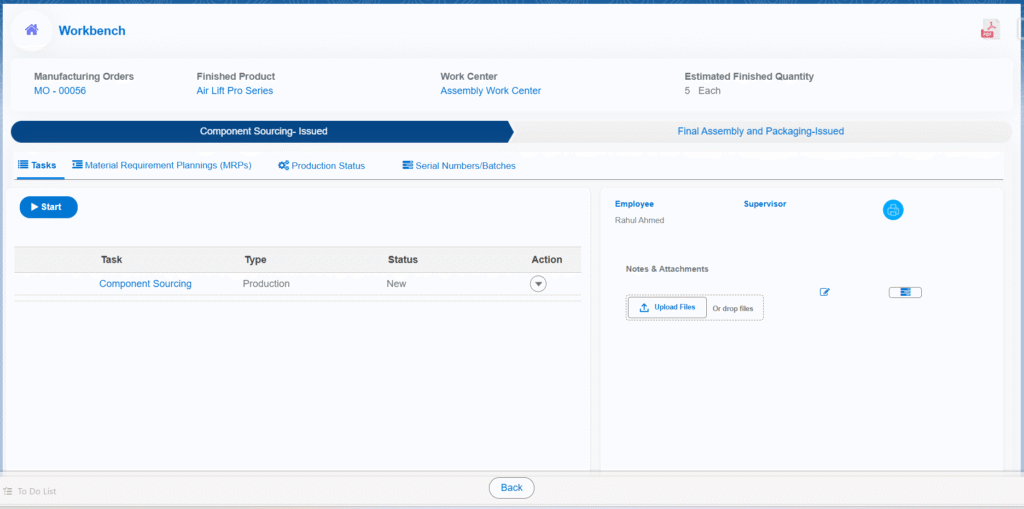This screenshot has height=509, width=1024.
Task: Click the Home icon beside Workbench
Action: (x=32, y=30)
